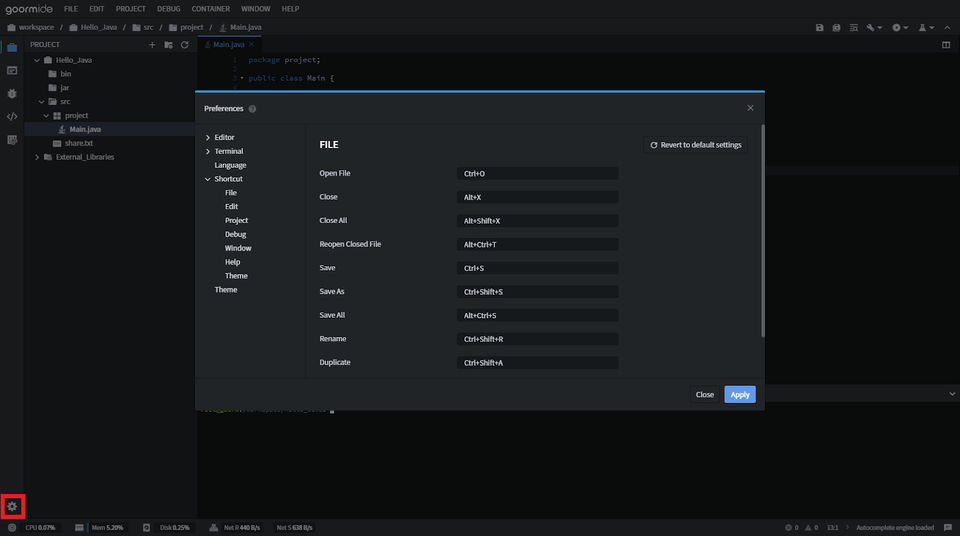This screenshot has height=536, width=960.
Task: Click the Preferences dialog vertical scrollbar
Action: (x=762, y=232)
